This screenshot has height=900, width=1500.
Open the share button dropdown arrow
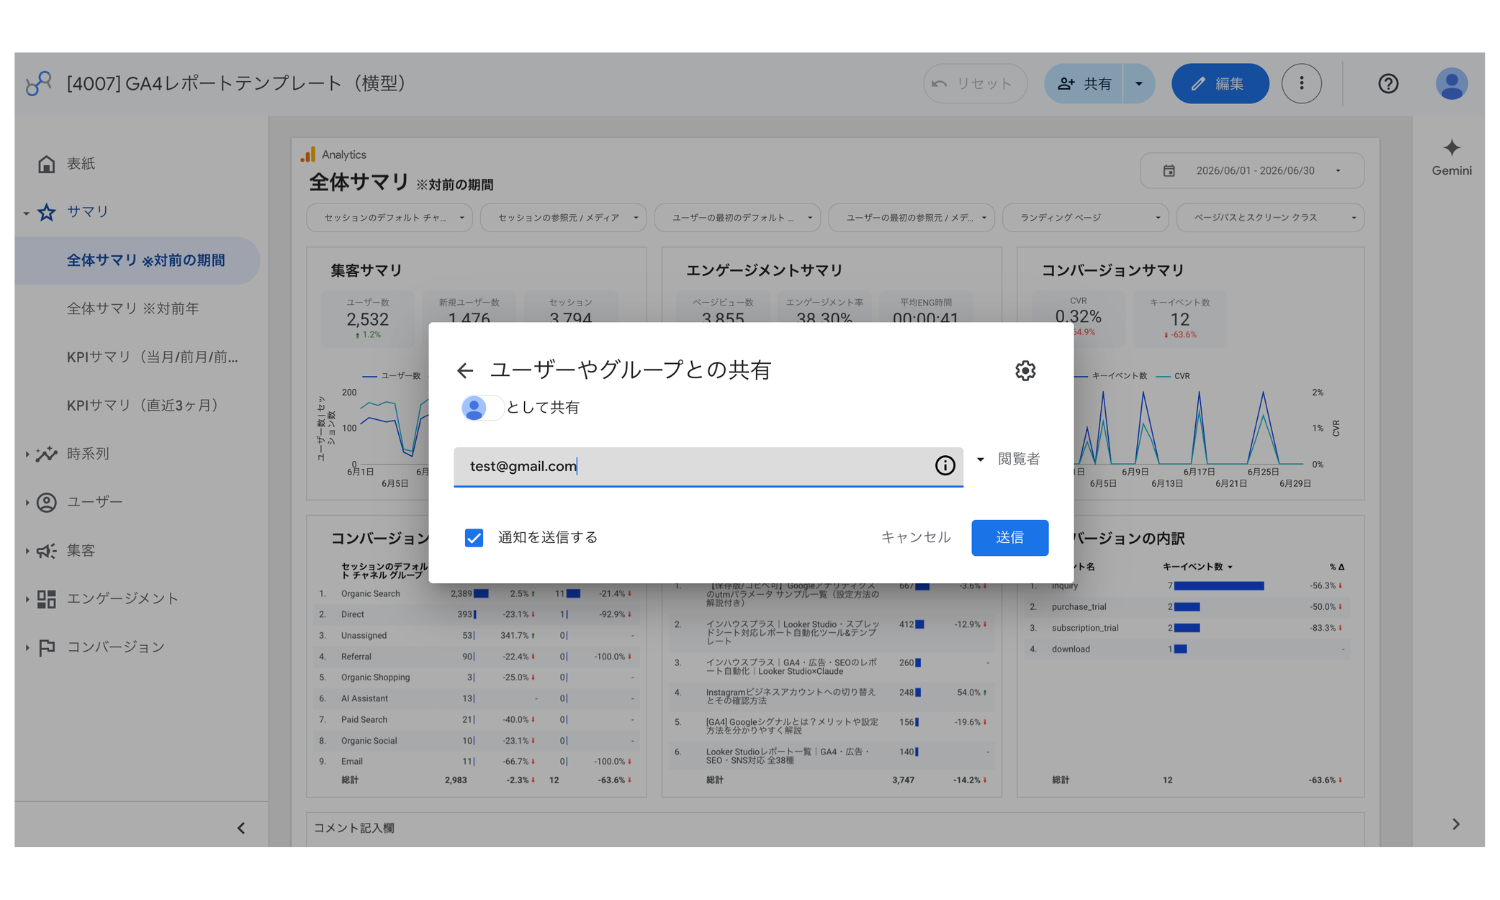point(1139,84)
